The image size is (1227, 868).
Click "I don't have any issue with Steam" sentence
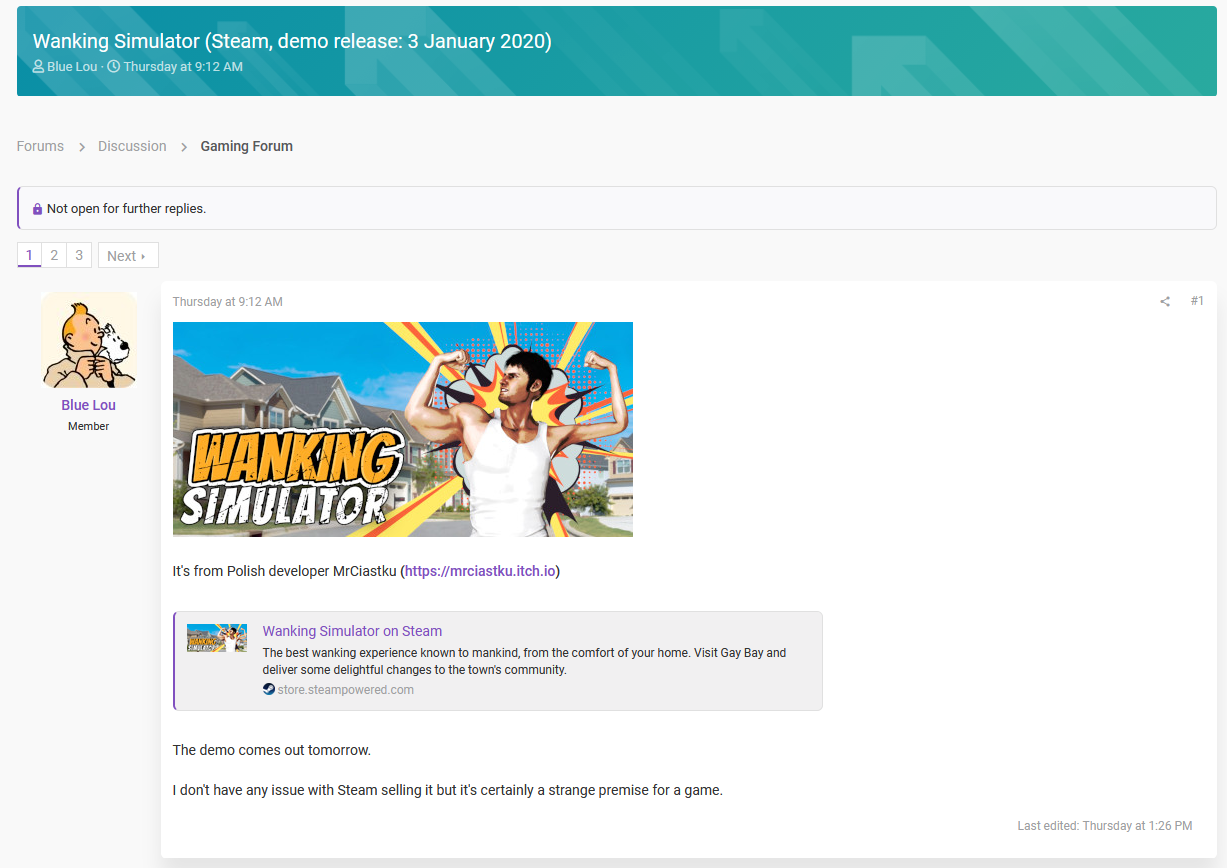(x=447, y=790)
